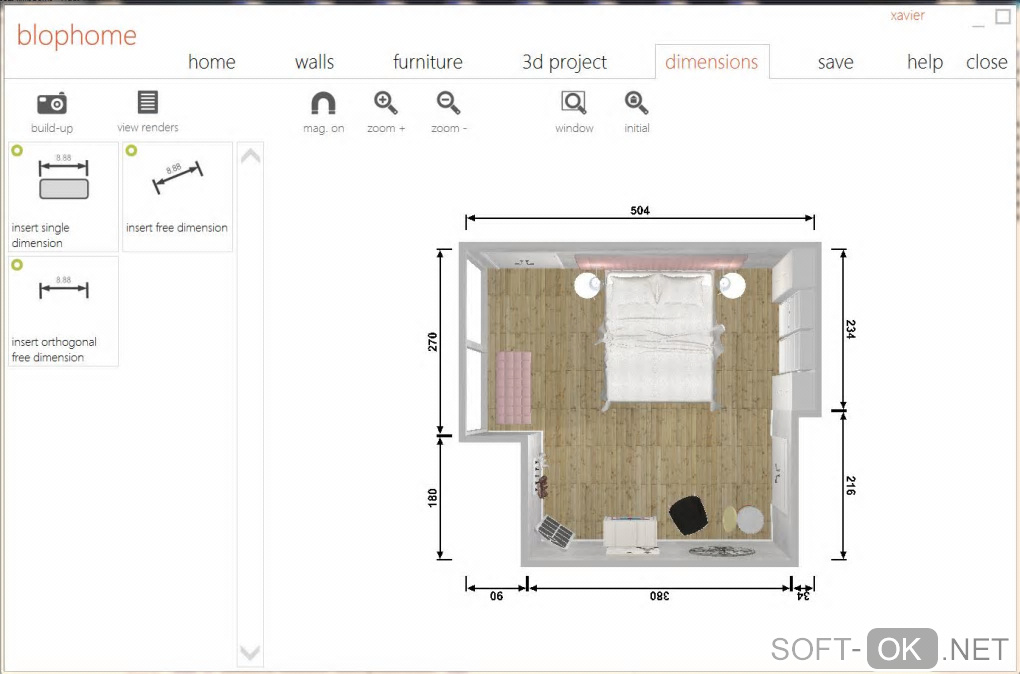The image size is (1020, 674).
Task: Open the view renders list icon
Action: (x=148, y=102)
